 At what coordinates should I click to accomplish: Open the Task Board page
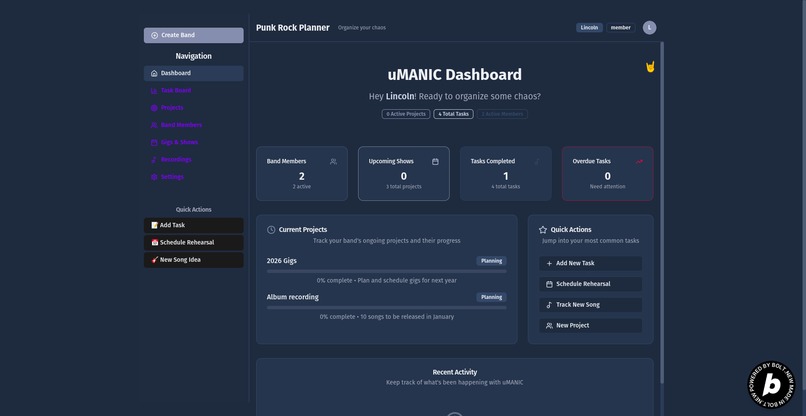(194, 91)
